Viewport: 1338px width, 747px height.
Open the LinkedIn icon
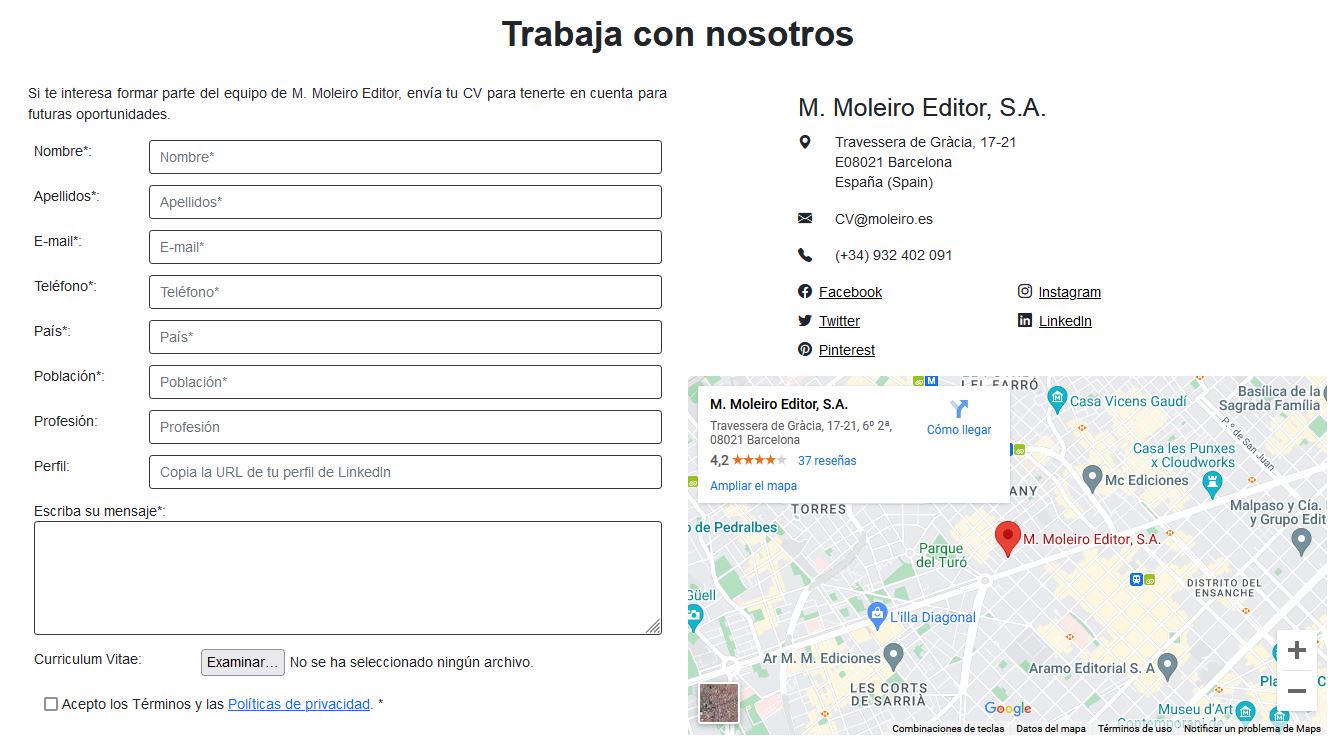pyautogui.click(x=1025, y=320)
